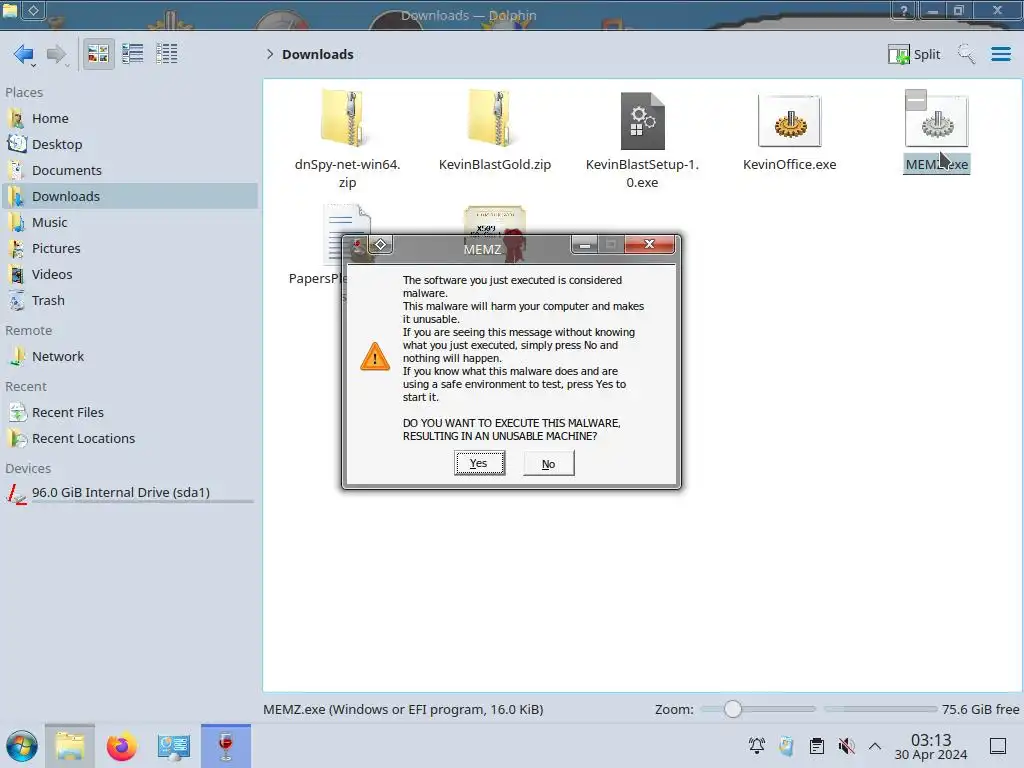Open Pictures in Places panel

click(x=129, y=249)
